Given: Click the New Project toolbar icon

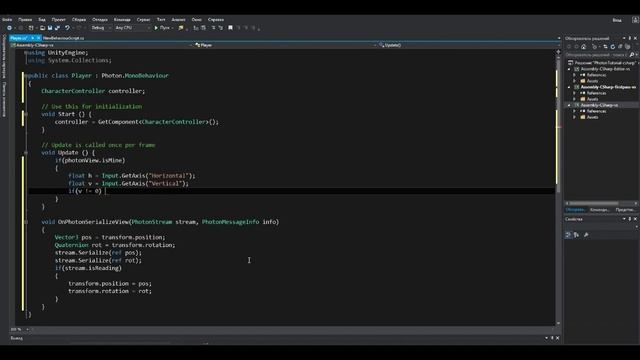Looking at the screenshot, I should tap(31, 28).
